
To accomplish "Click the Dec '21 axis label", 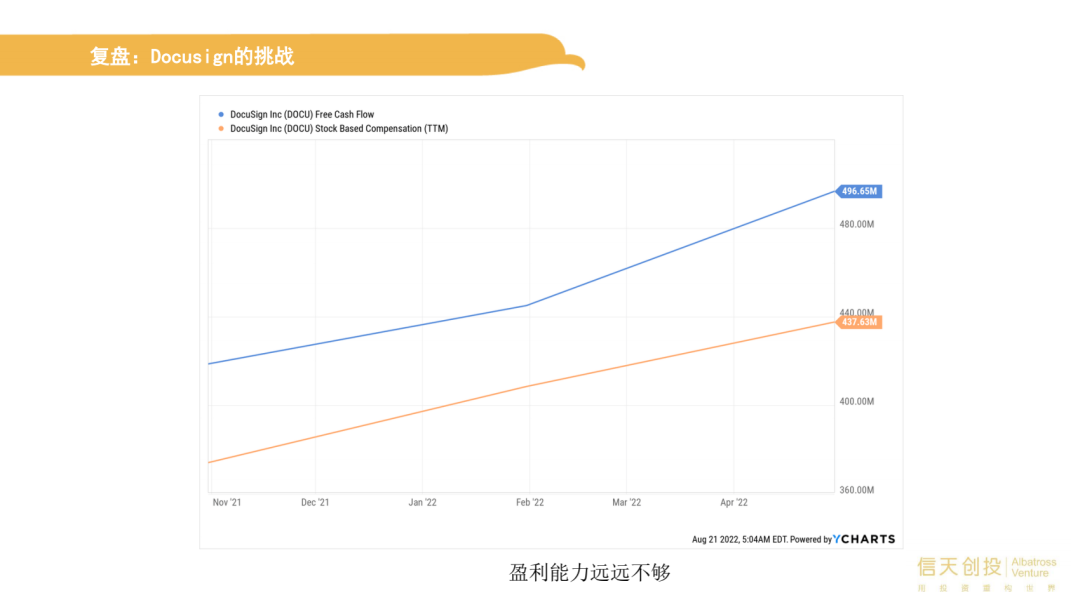I will (315, 502).
